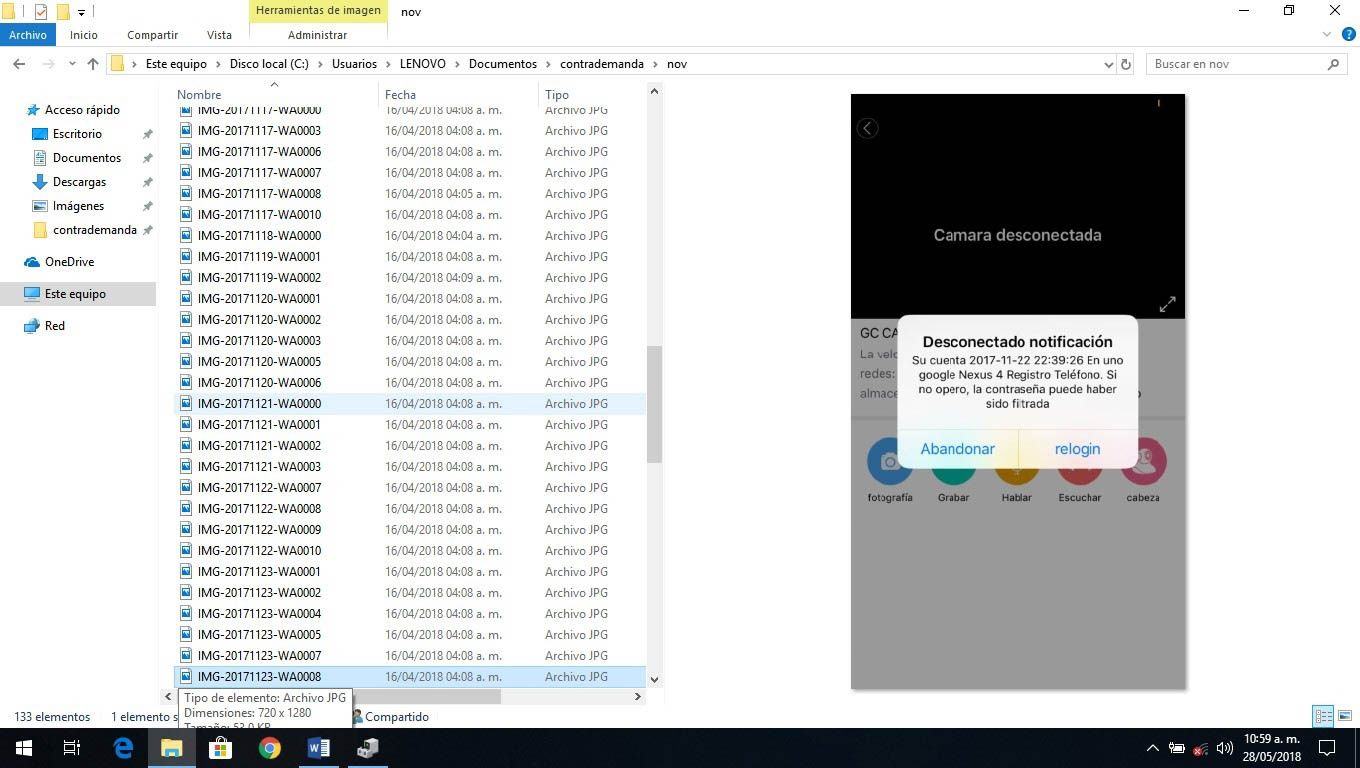Open the Vista ribbon tab

point(219,35)
